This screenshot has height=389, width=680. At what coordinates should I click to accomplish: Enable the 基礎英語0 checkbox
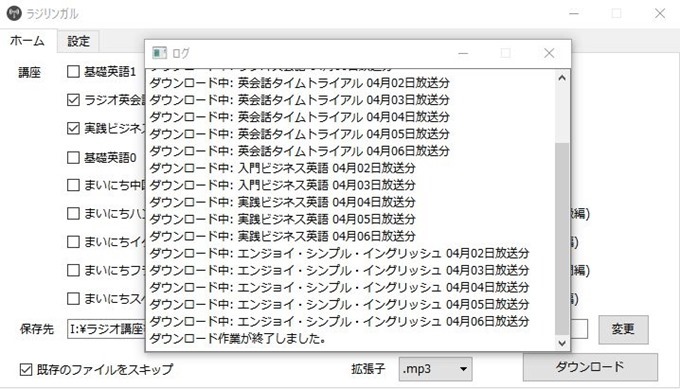coord(73,157)
